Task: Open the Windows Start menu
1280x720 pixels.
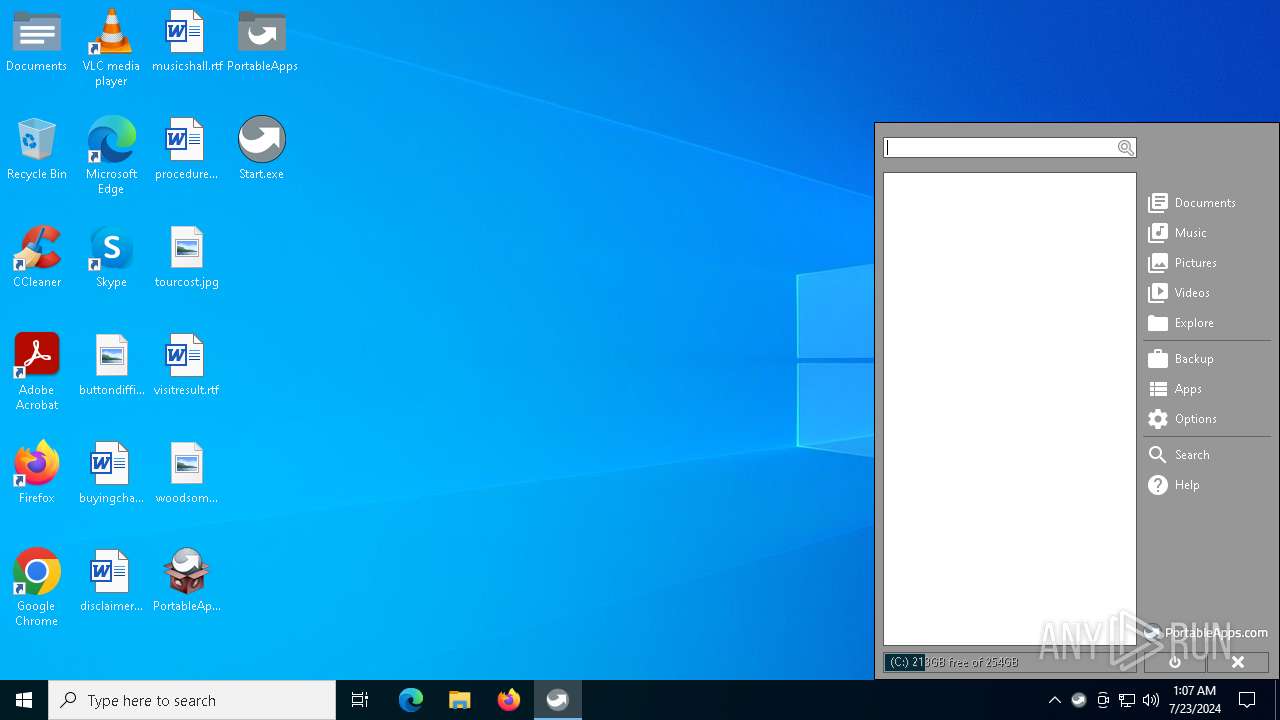Action: click(x=24, y=700)
